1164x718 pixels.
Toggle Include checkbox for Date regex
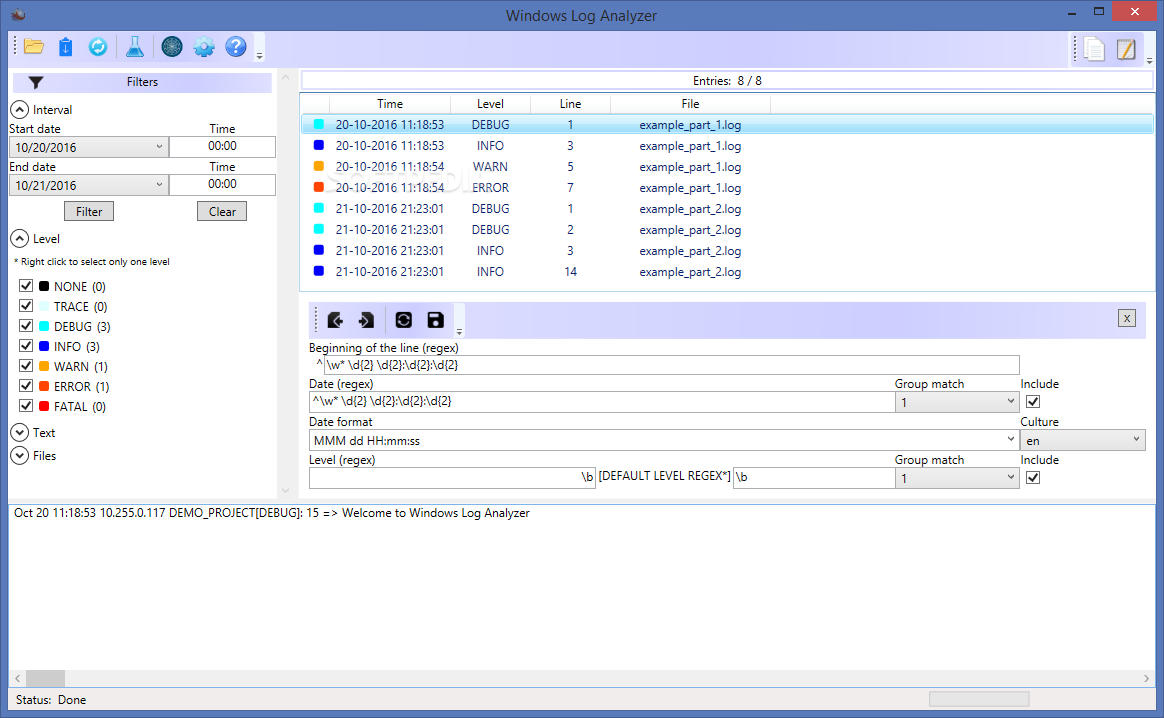coord(1033,402)
